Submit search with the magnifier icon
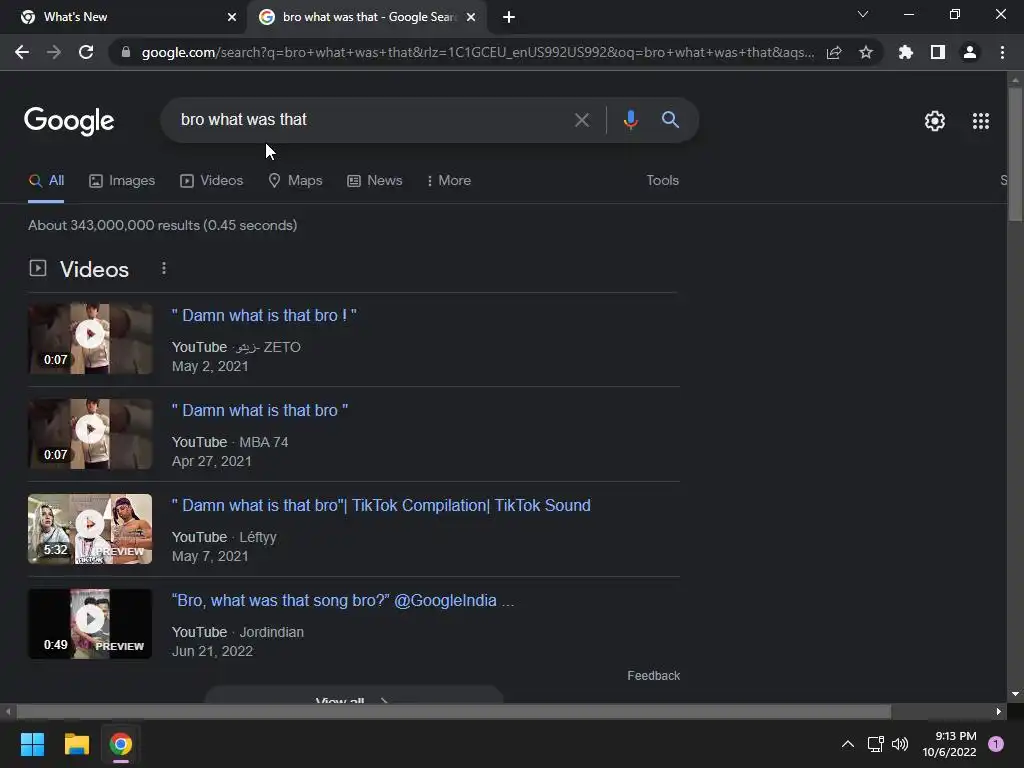 coord(670,120)
